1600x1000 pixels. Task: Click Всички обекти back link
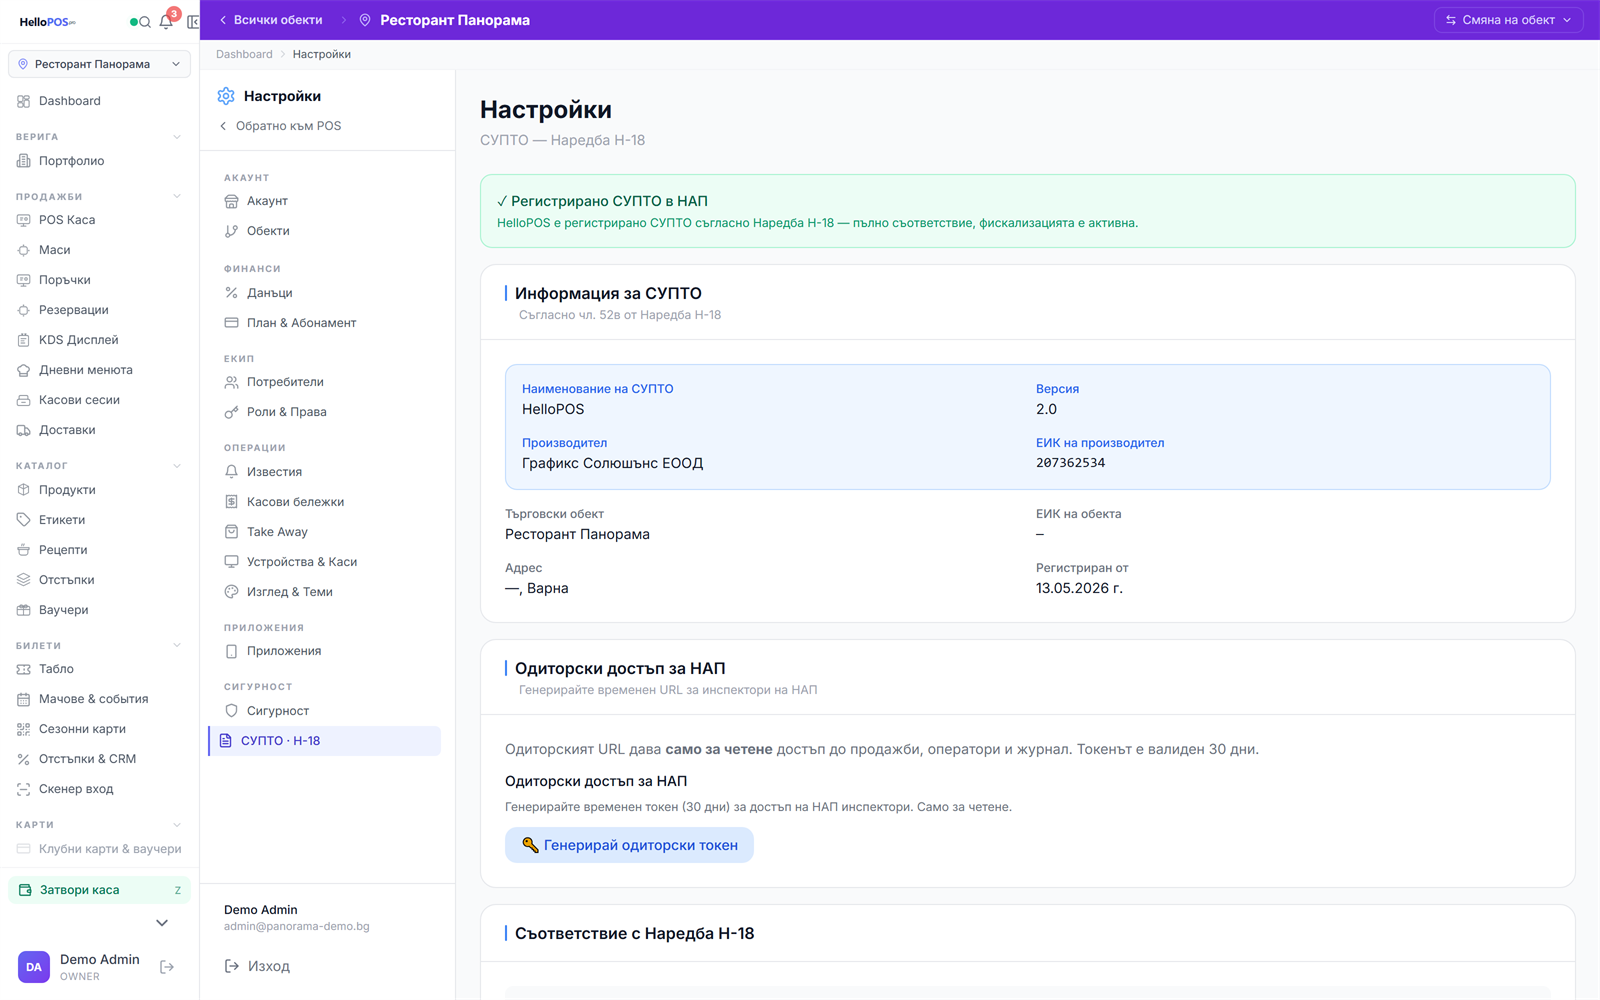coord(270,20)
